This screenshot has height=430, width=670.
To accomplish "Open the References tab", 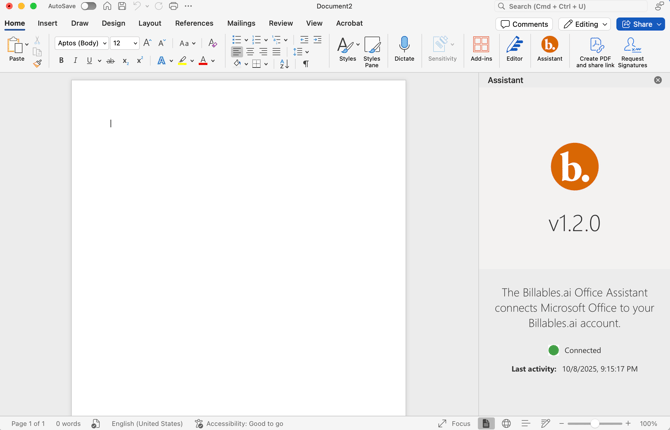I will tap(194, 23).
